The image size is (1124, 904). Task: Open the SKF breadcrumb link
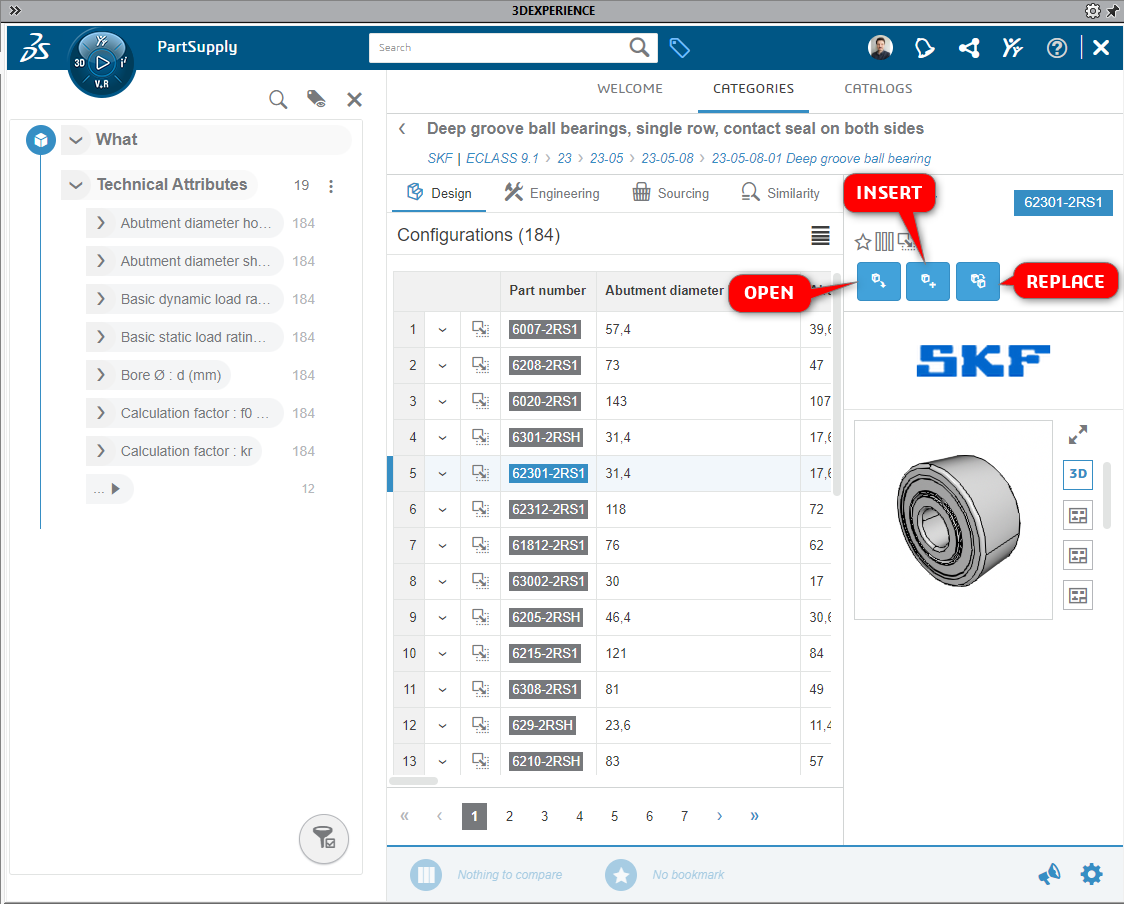tap(440, 158)
